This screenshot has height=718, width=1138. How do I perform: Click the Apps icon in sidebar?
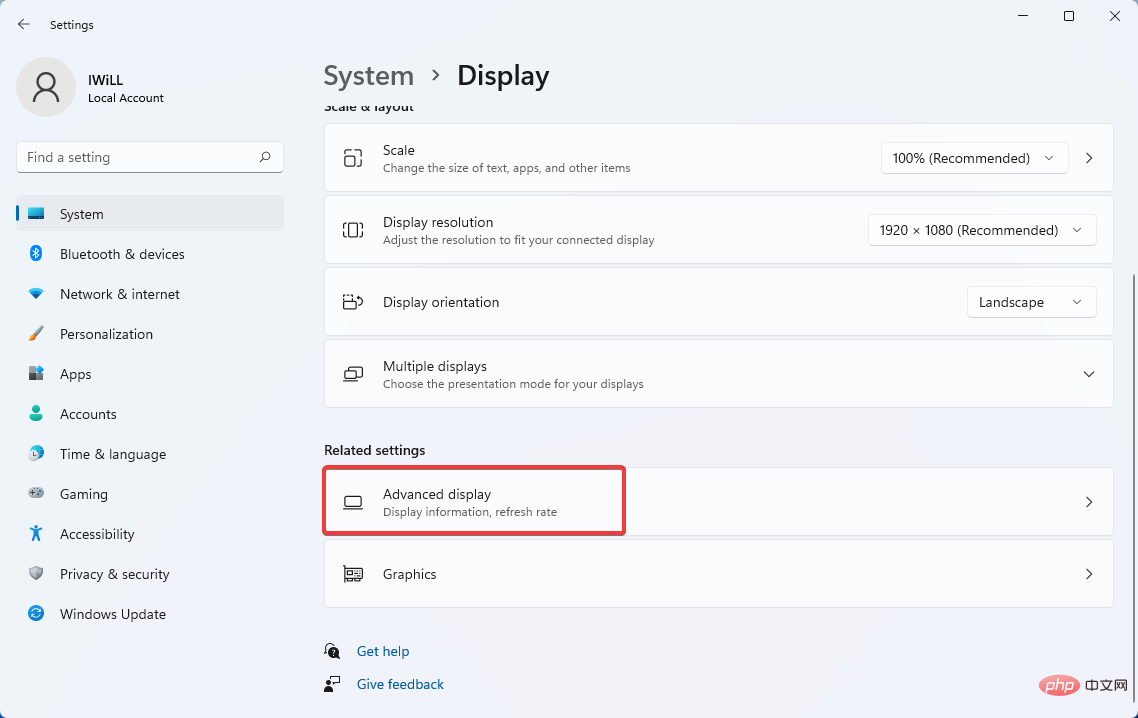(36, 373)
